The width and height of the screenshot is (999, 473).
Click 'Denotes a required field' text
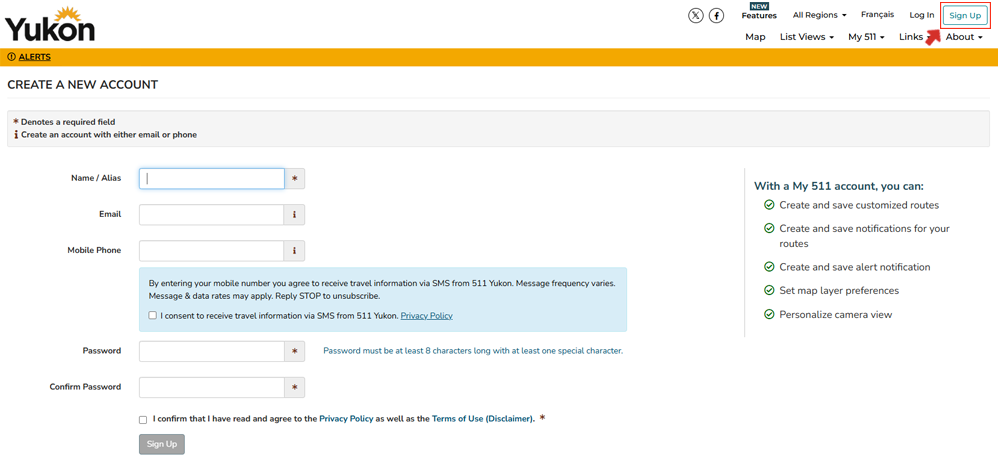pos(68,122)
